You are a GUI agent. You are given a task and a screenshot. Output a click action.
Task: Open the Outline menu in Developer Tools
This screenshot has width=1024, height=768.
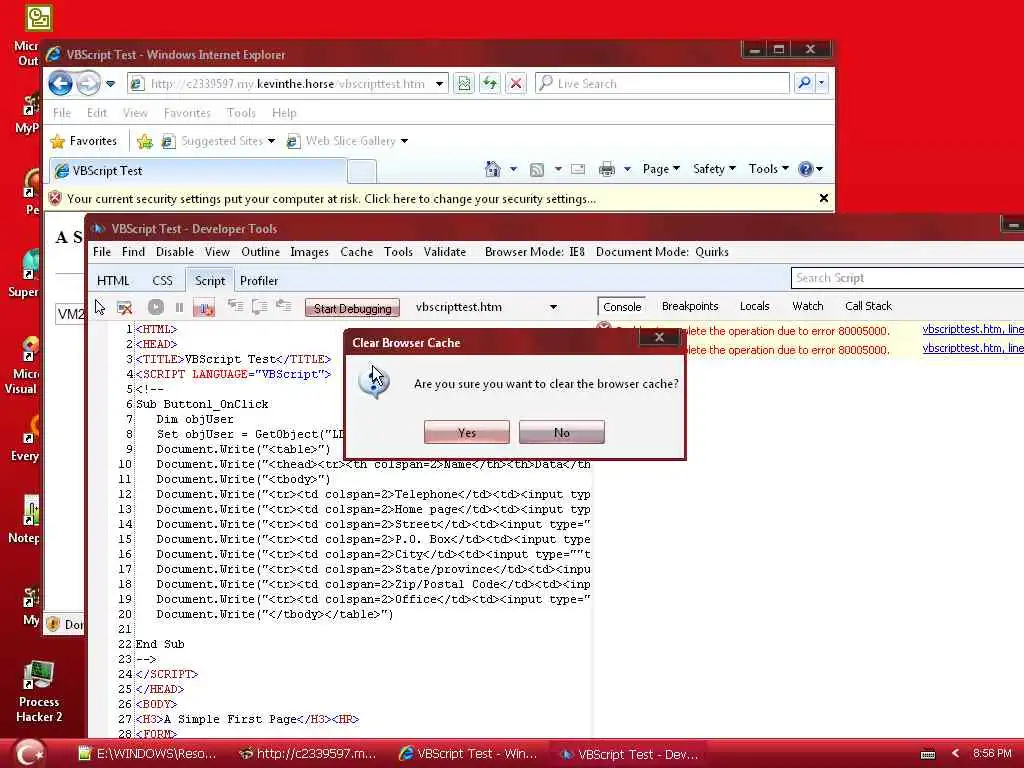(261, 252)
